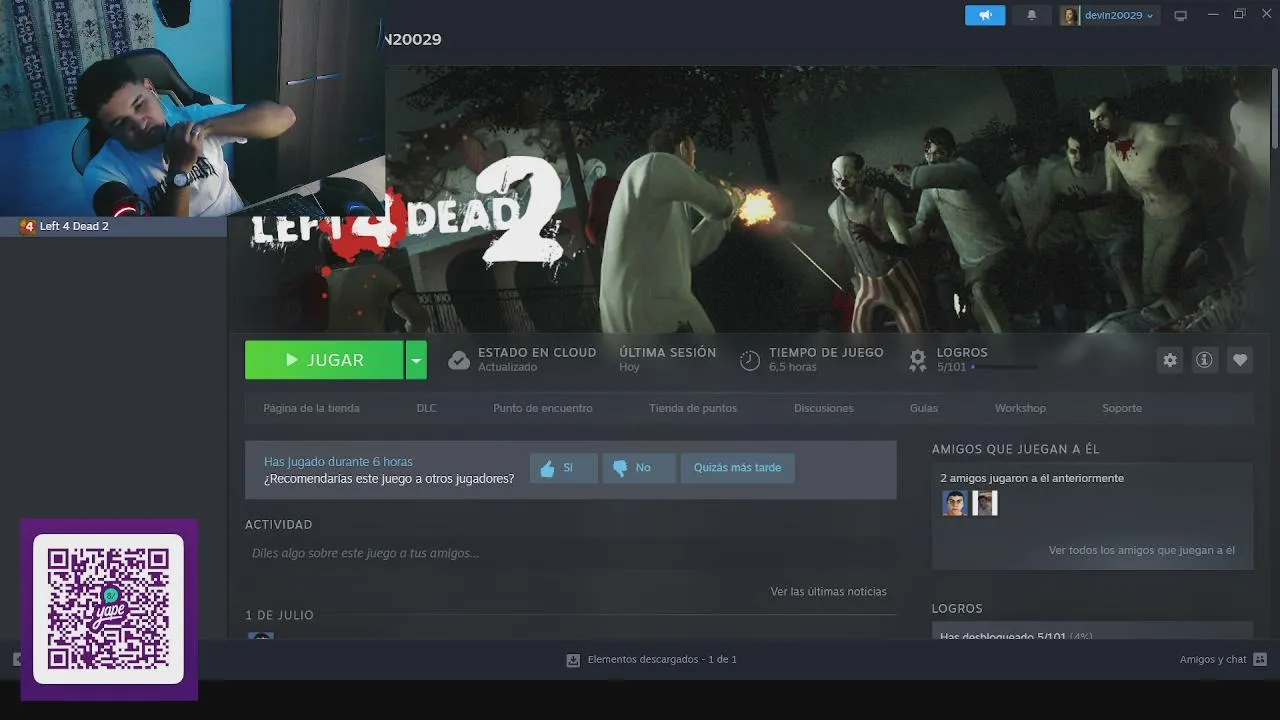1280x720 pixels.
Task: Click the activity text input field
Action: click(x=570, y=553)
